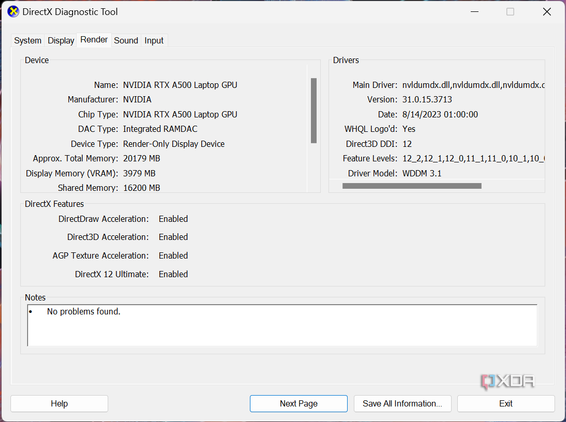Click the DAC Type value Integrated RAMDAC
This screenshot has width=566, height=422.
pyautogui.click(x=160, y=129)
